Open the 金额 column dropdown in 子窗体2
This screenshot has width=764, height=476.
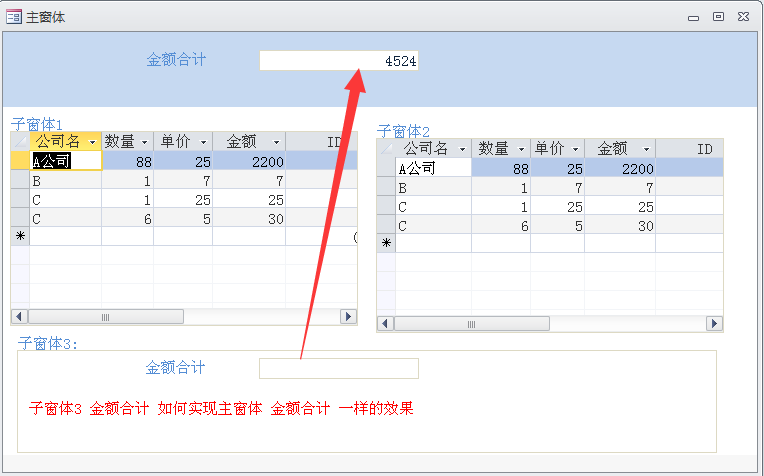point(645,149)
